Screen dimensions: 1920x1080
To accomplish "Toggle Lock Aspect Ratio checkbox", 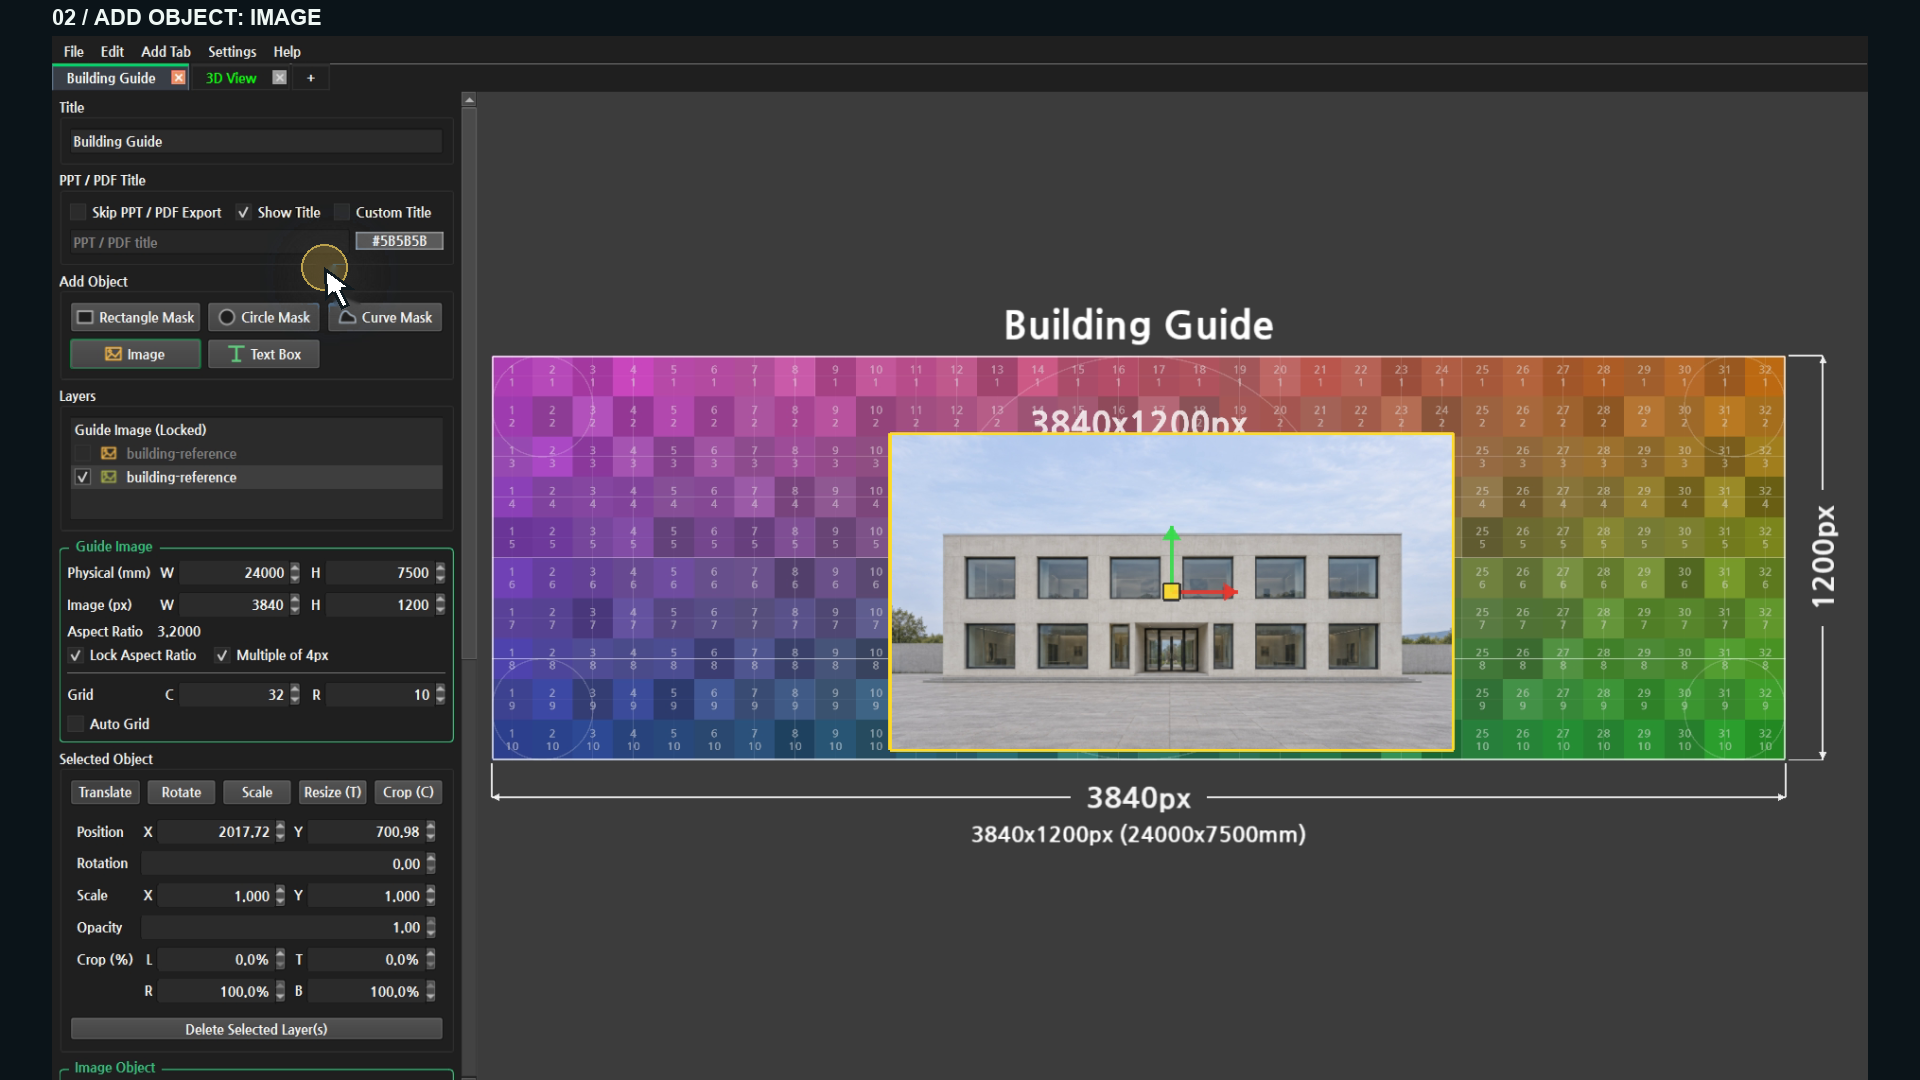I will [75, 655].
